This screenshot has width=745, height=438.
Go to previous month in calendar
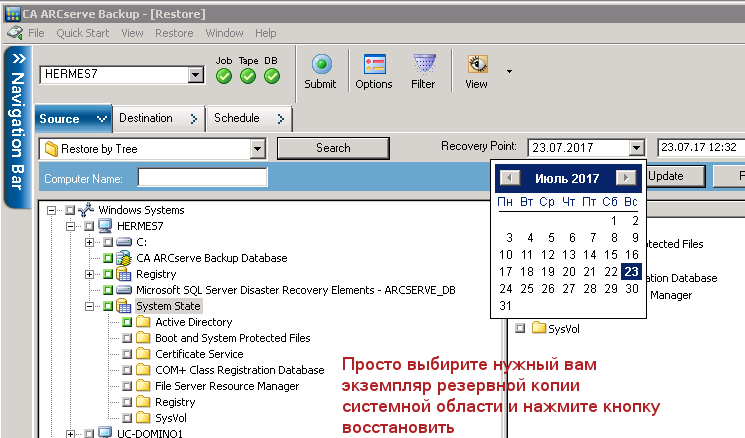pos(509,178)
